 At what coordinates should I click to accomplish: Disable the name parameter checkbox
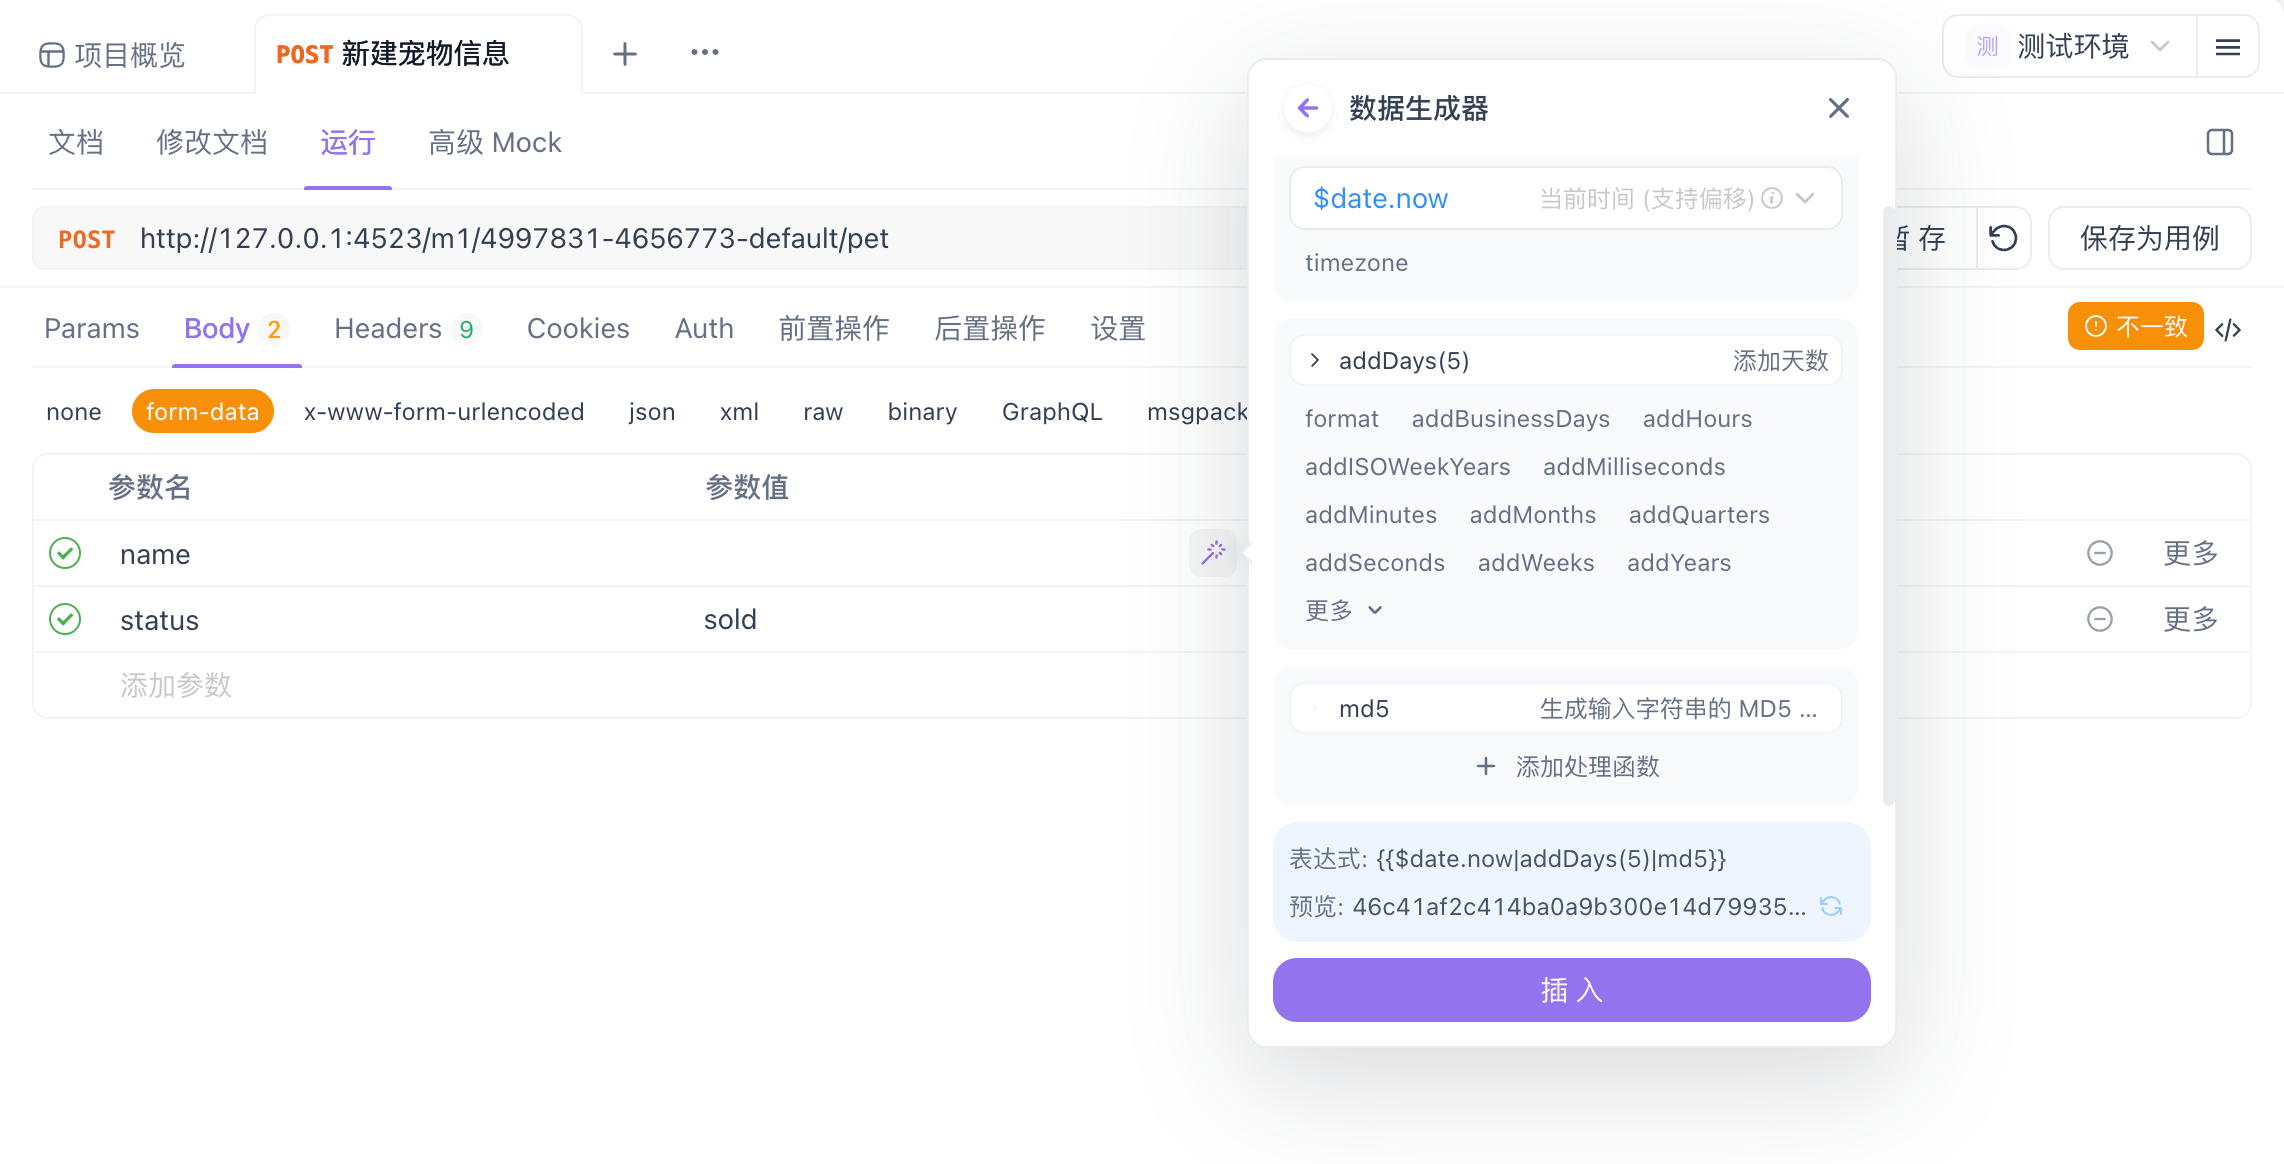[65, 553]
